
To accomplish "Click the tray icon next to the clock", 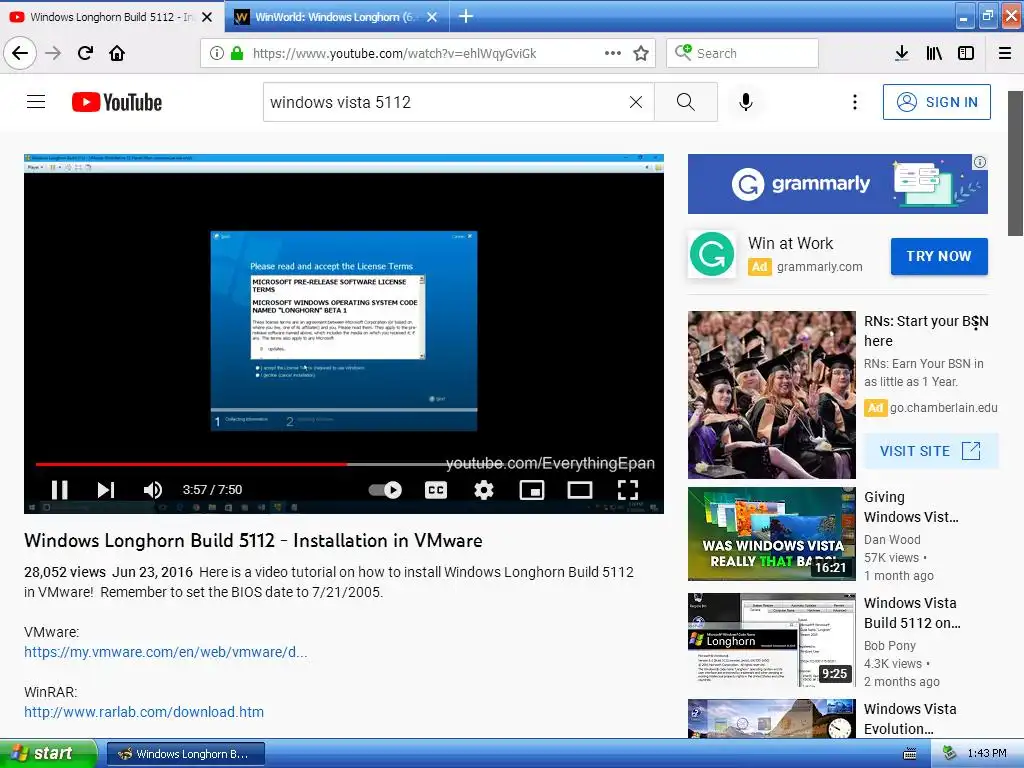I will click(x=949, y=754).
